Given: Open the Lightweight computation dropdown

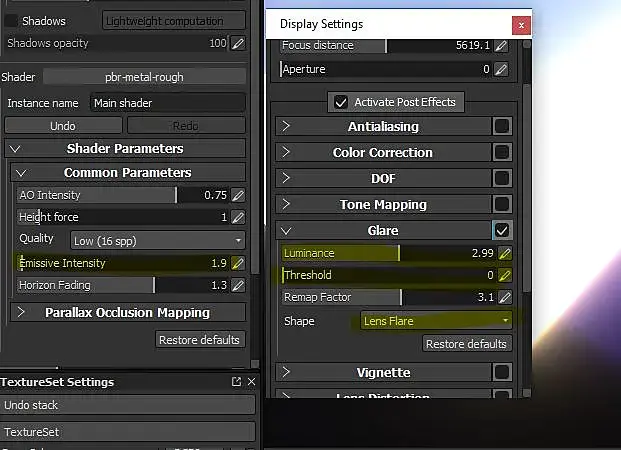Looking at the screenshot, I should (x=173, y=21).
